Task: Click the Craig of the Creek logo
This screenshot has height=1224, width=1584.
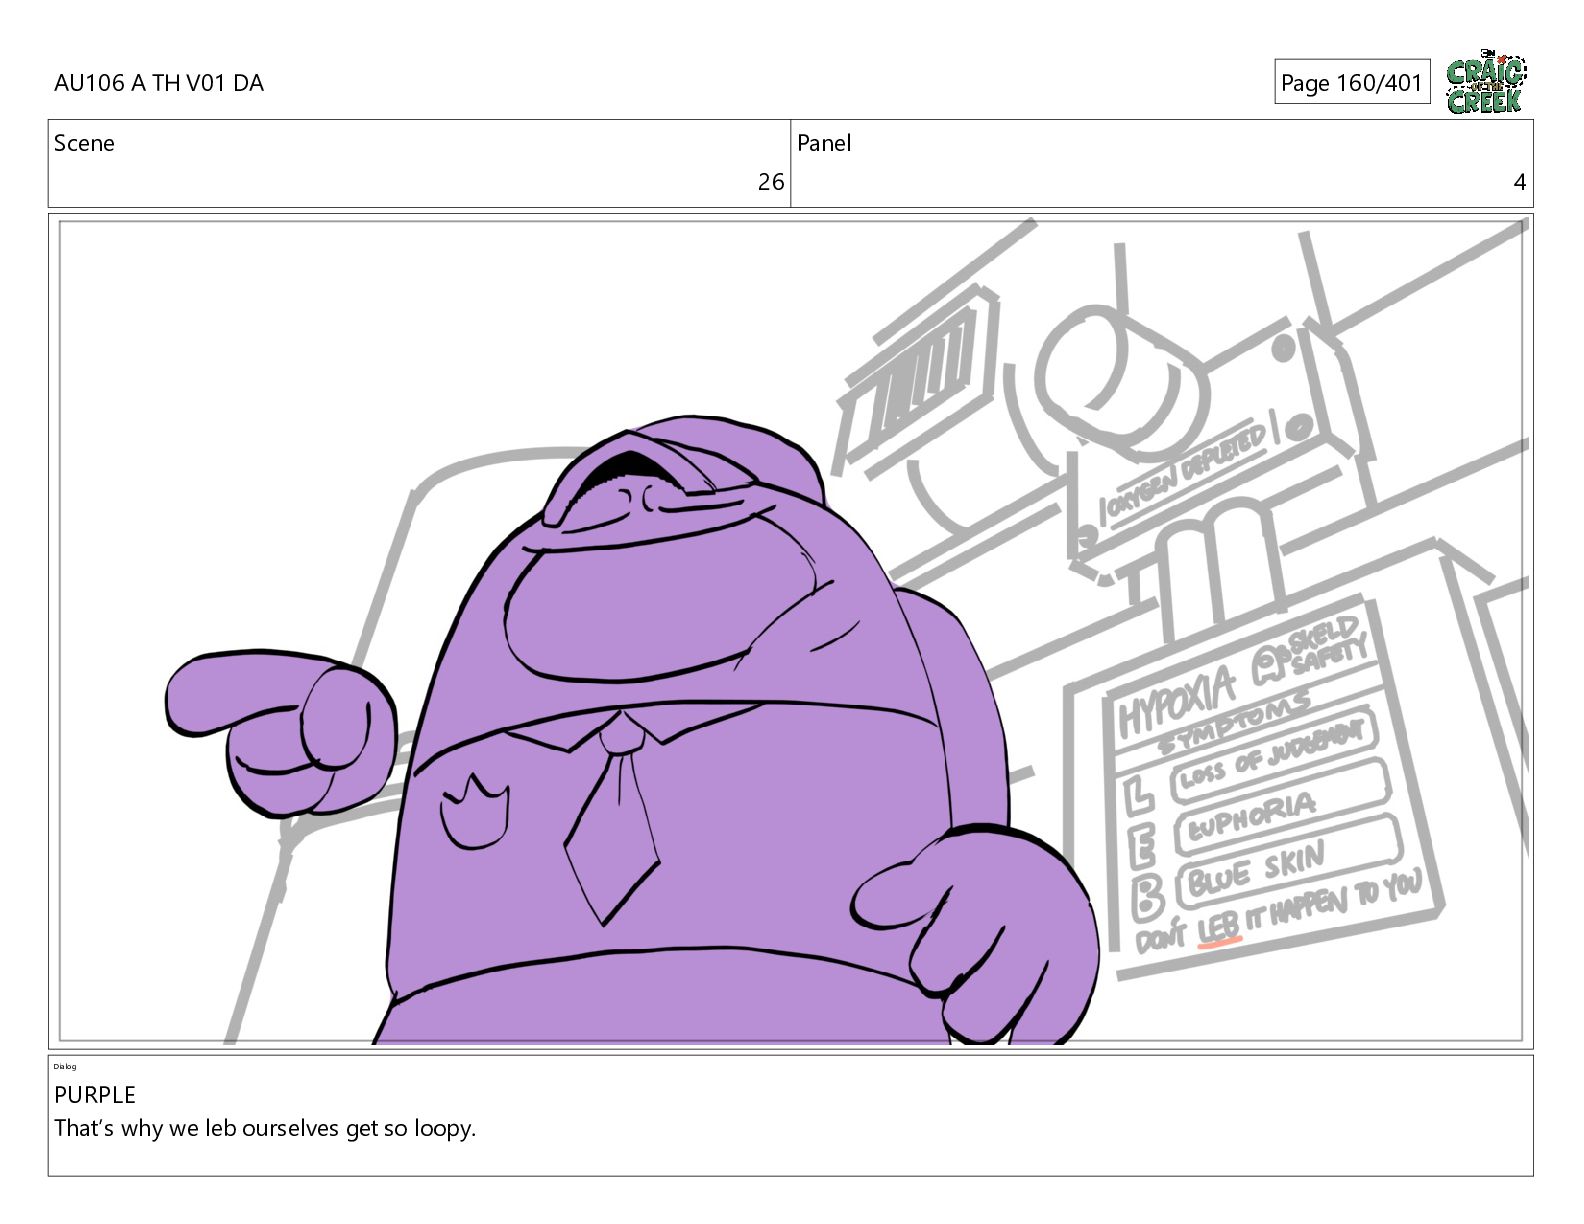Action: point(1486,82)
